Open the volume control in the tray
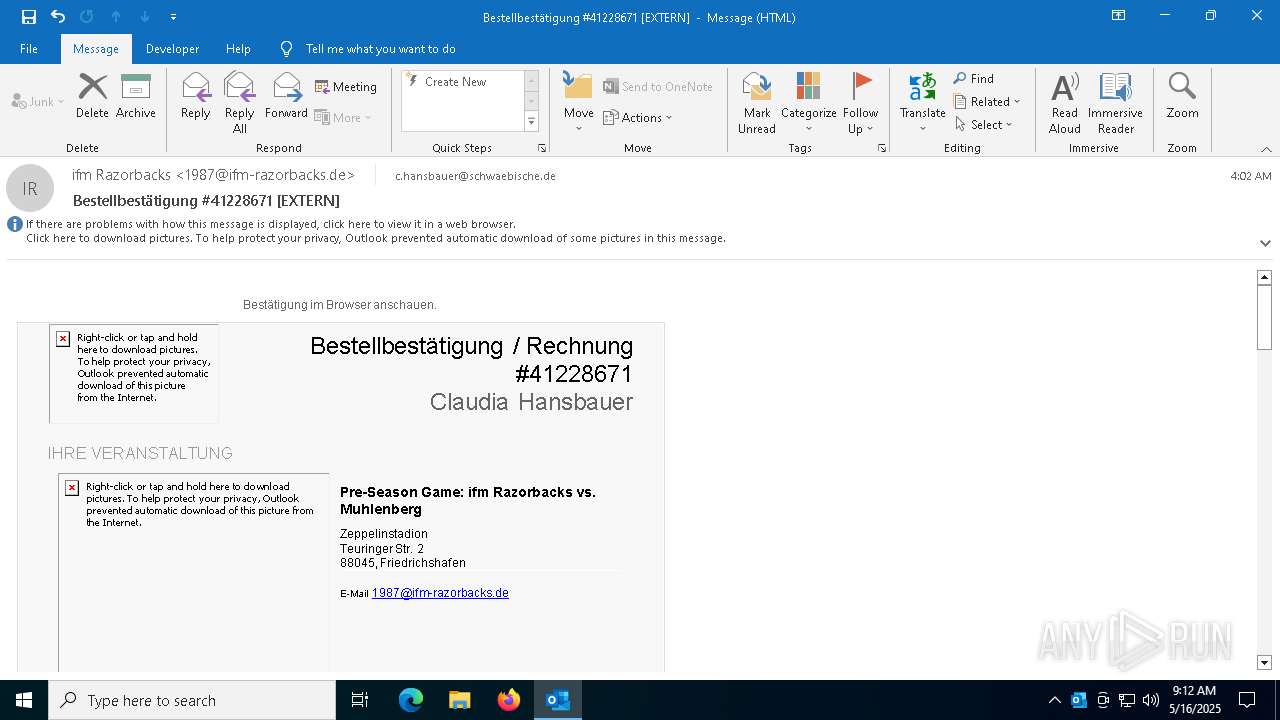Screen dimensions: 1280x720 coord(1151,700)
